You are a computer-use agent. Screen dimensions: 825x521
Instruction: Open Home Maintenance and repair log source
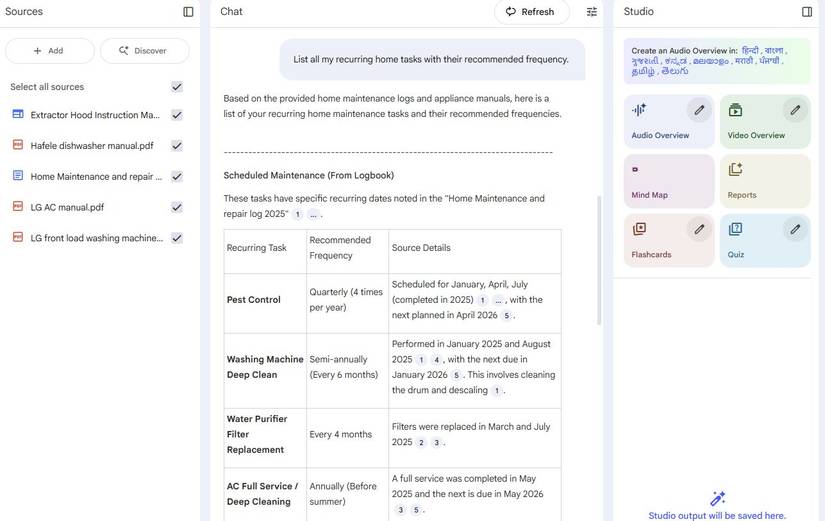(92, 177)
